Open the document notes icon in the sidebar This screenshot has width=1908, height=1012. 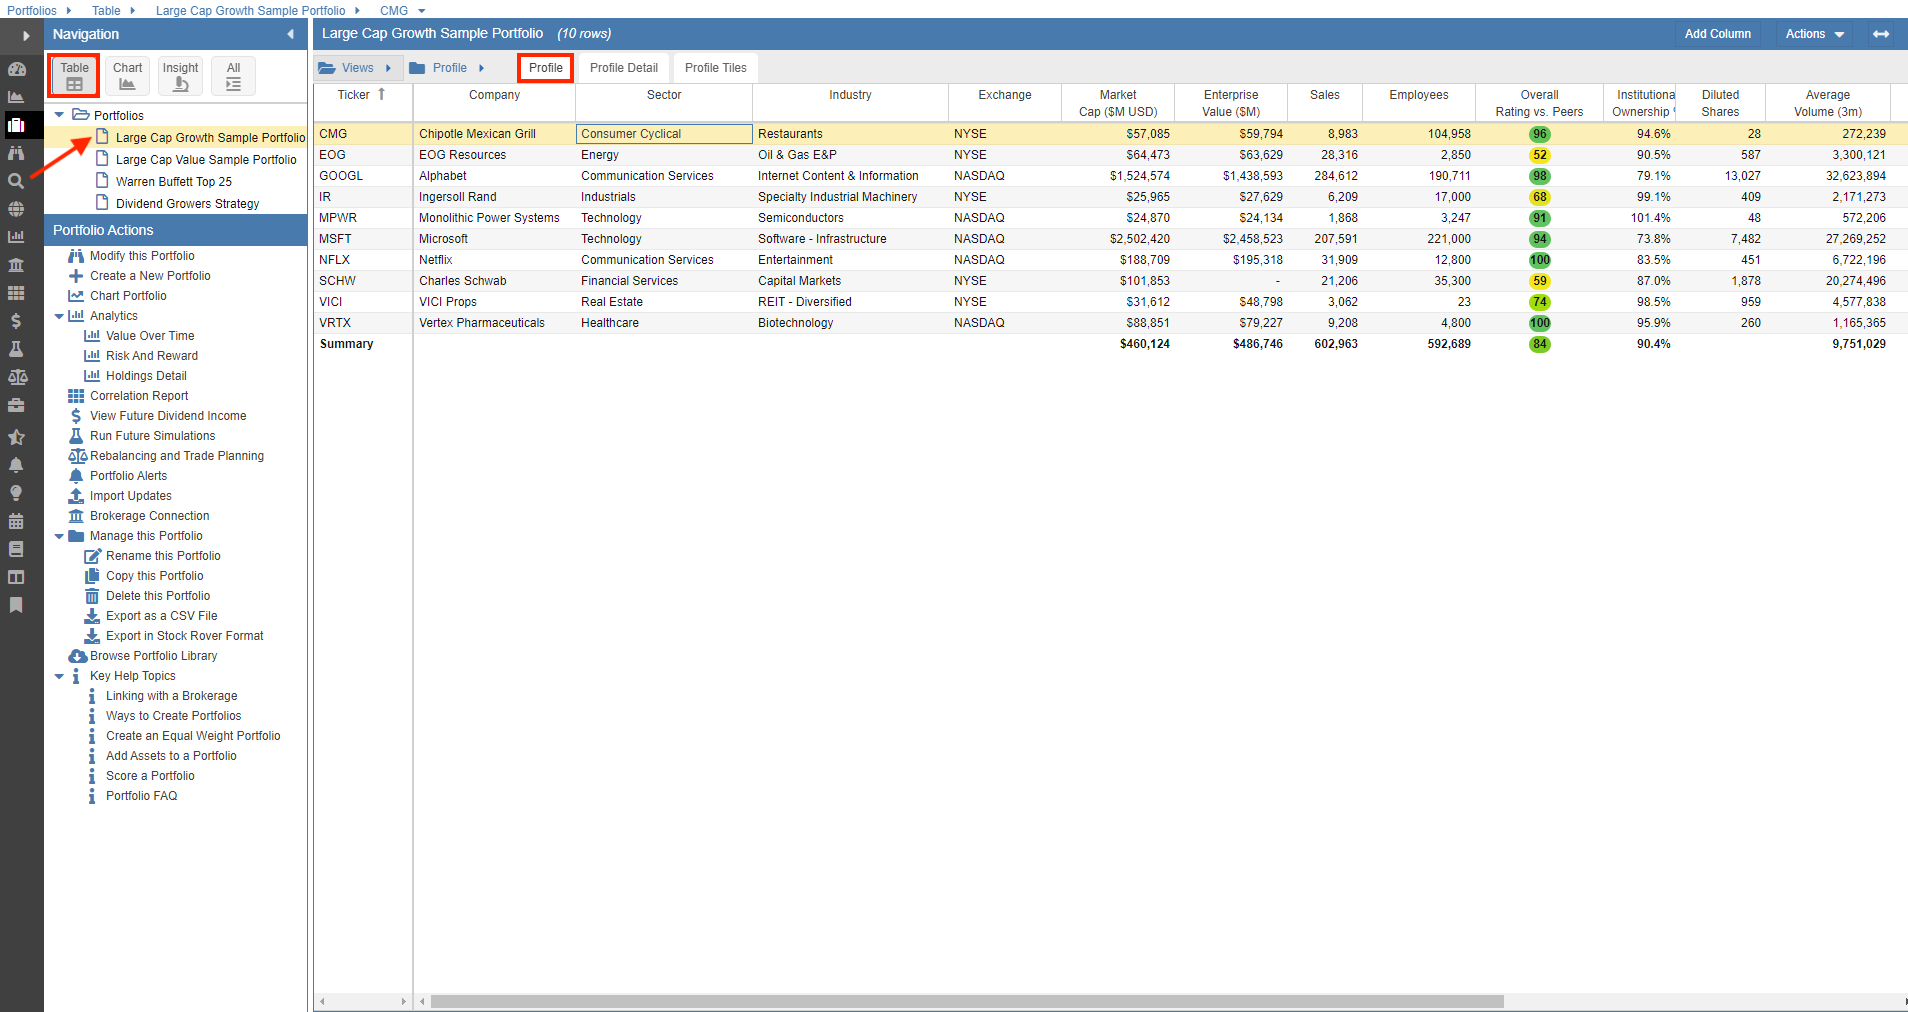point(16,549)
